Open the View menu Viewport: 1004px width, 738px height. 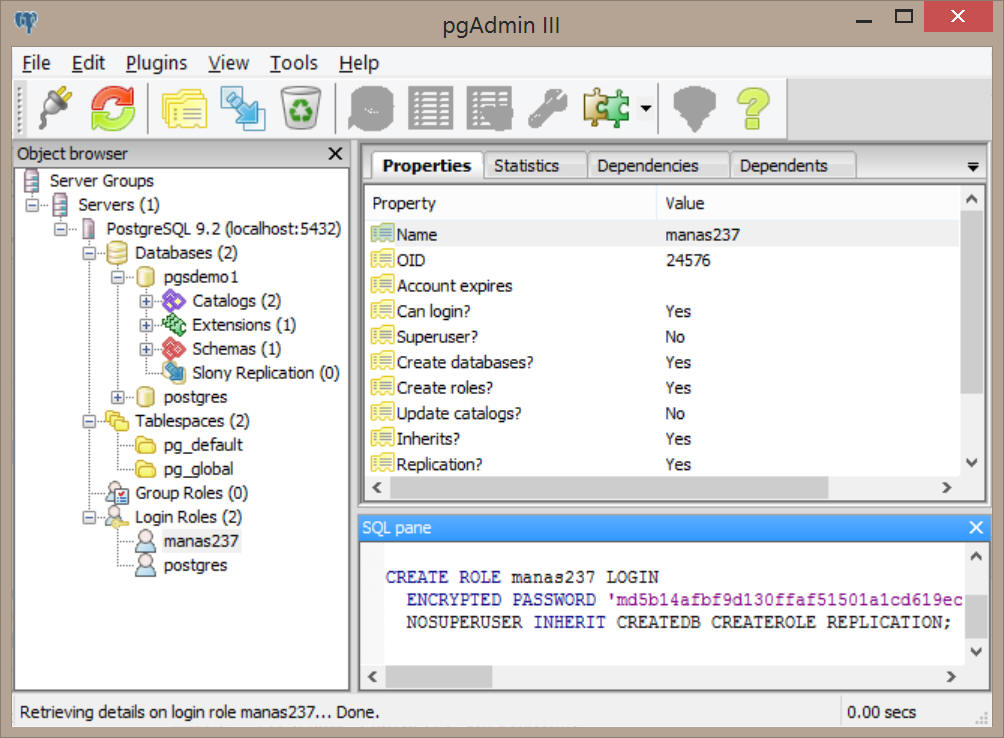pos(228,63)
